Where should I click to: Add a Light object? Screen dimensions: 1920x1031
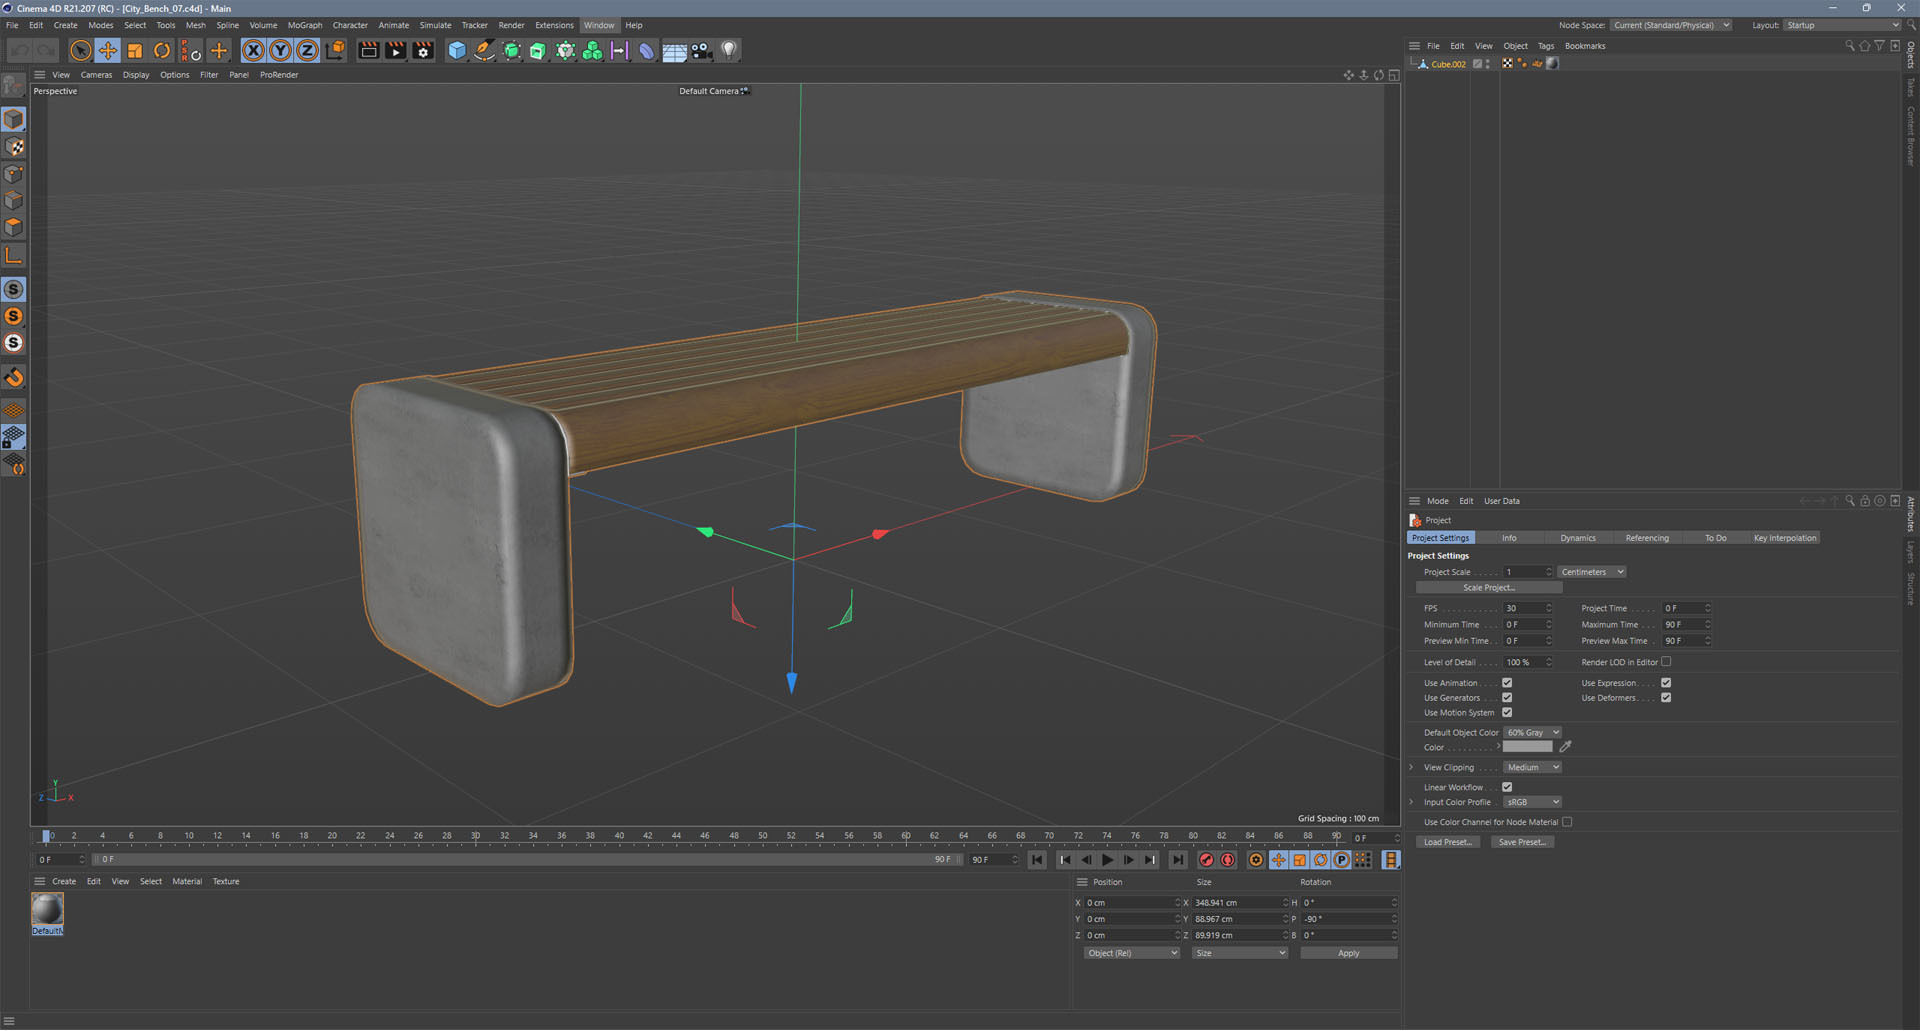pyautogui.click(x=729, y=50)
